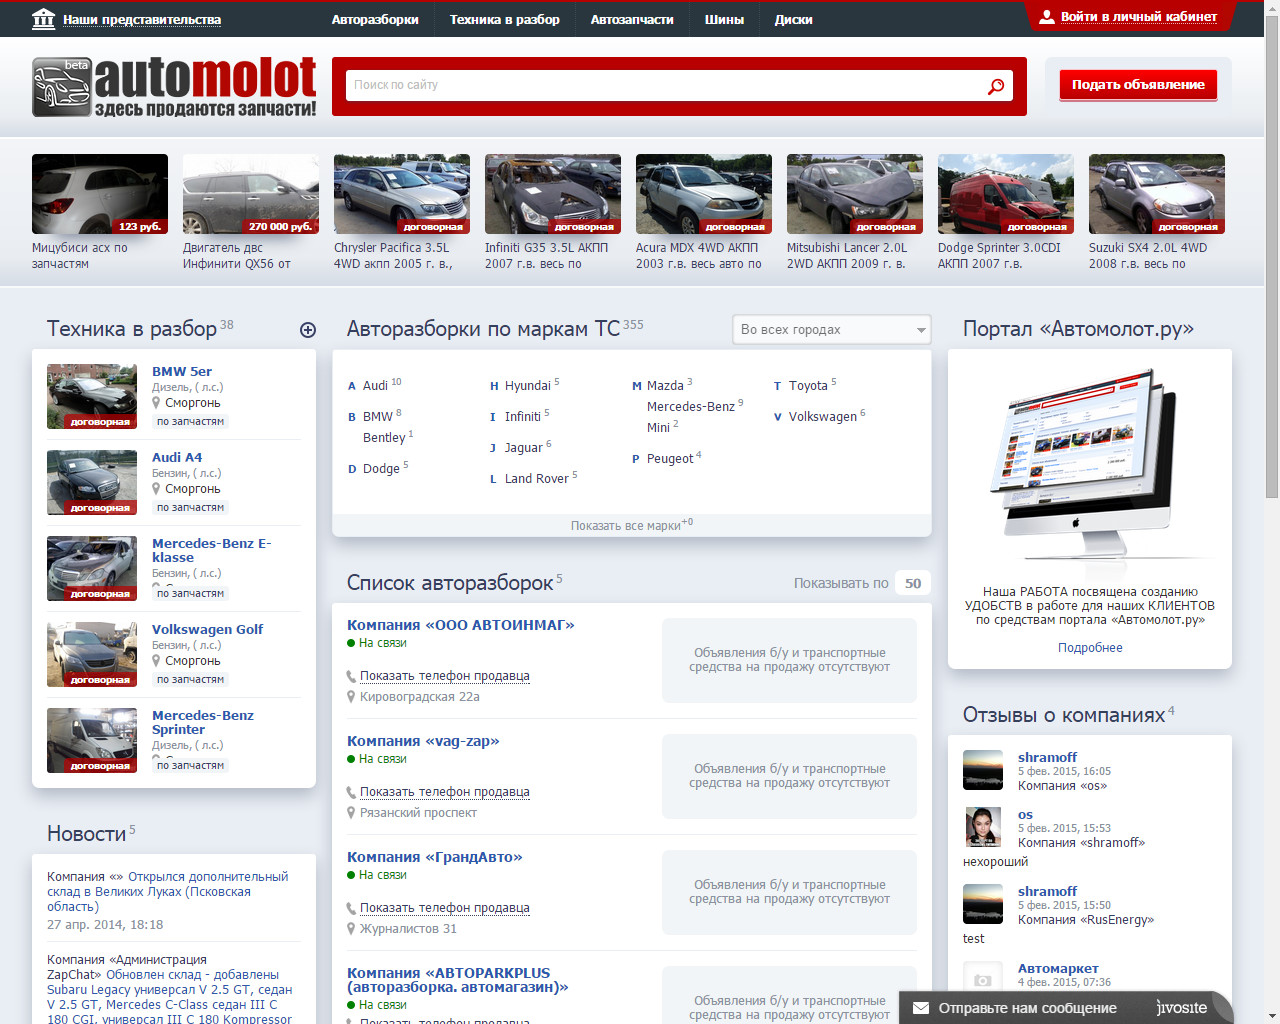Click the location pin next to Рязанский проспект

click(351, 813)
